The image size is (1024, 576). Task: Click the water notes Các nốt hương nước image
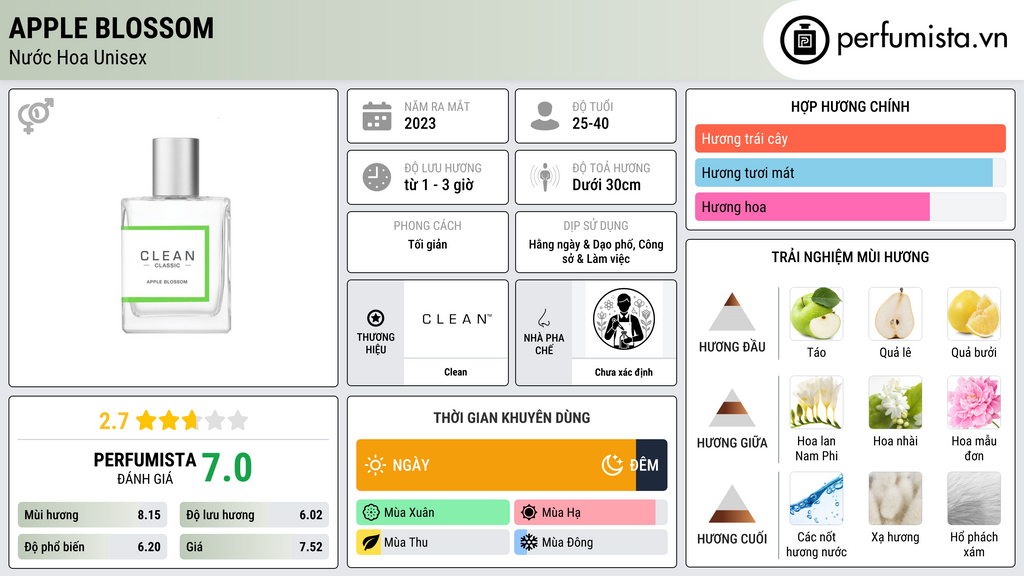(x=816, y=499)
